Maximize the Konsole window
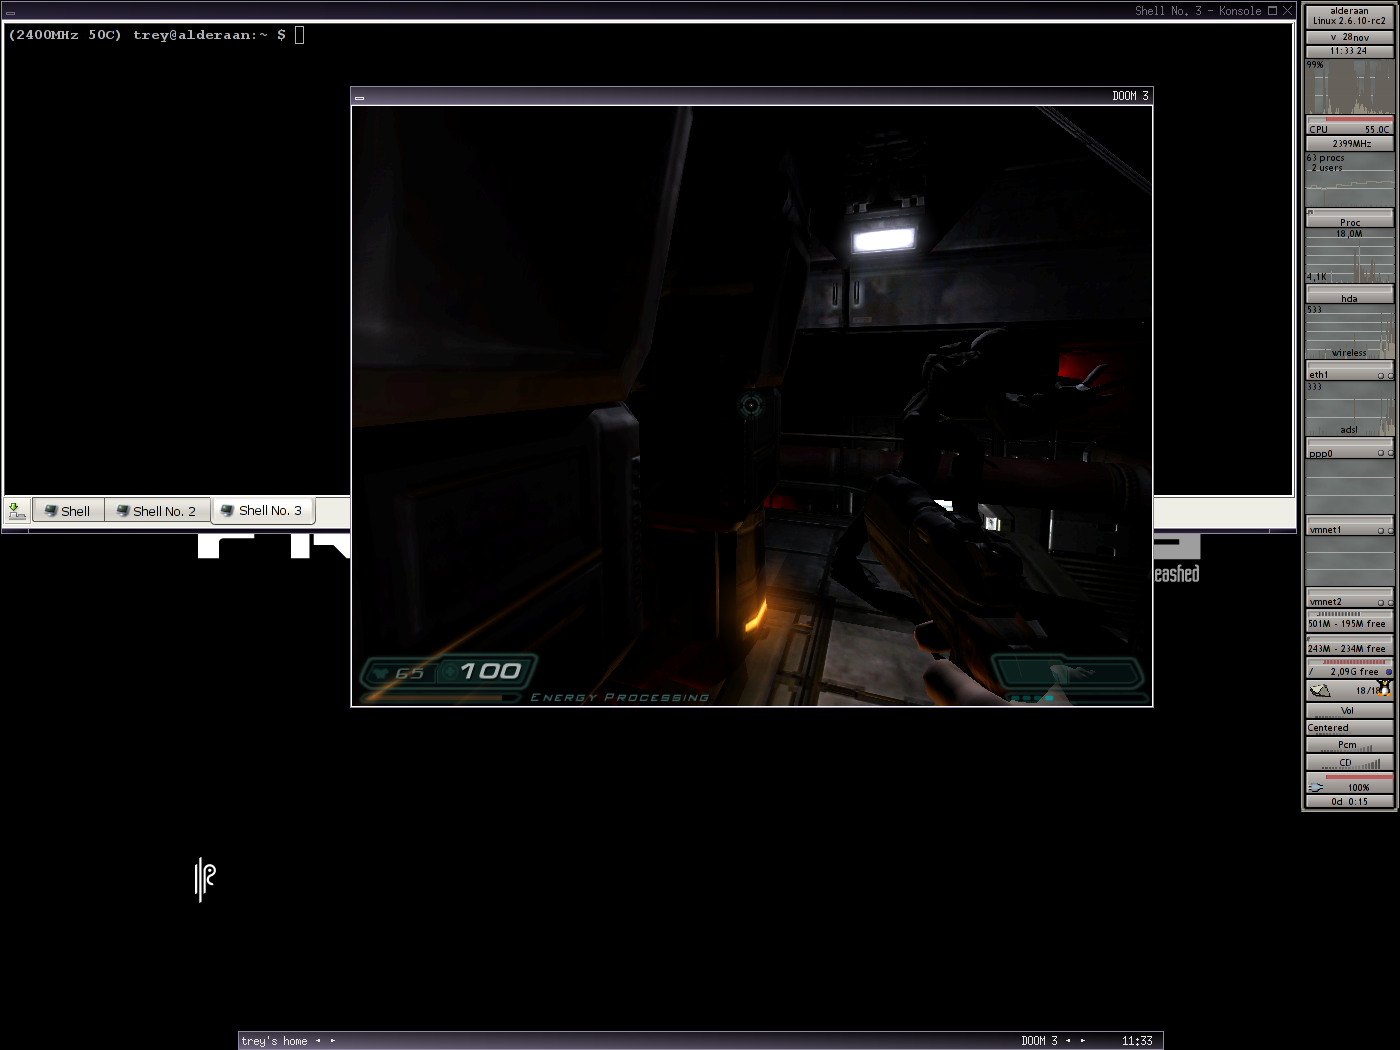1400x1050 pixels. 1272,11
